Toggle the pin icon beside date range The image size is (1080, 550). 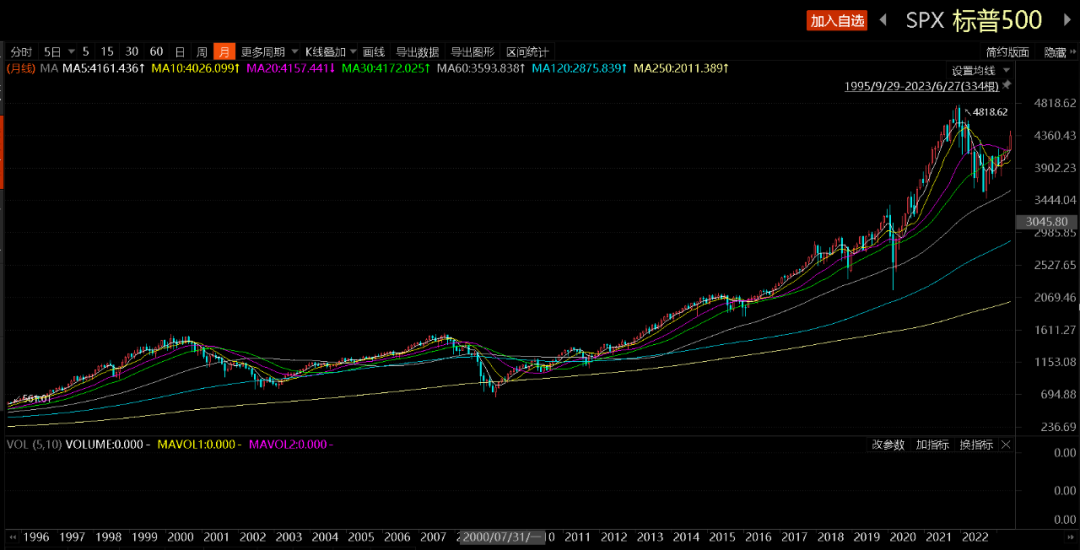[x=1006, y=85]
